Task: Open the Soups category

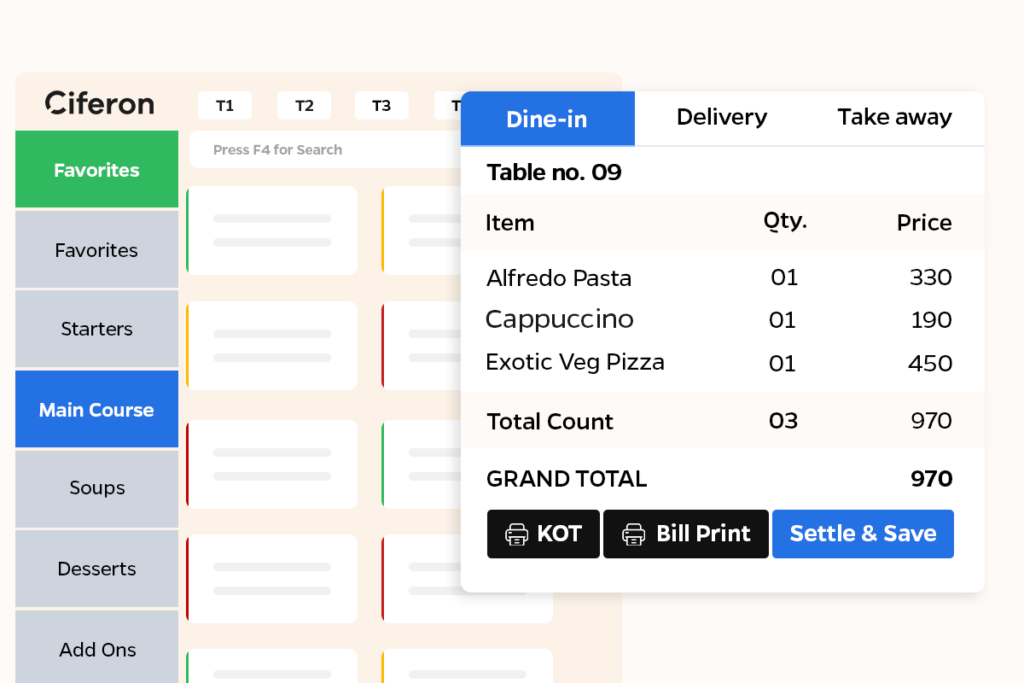Action: pos(97,488)
